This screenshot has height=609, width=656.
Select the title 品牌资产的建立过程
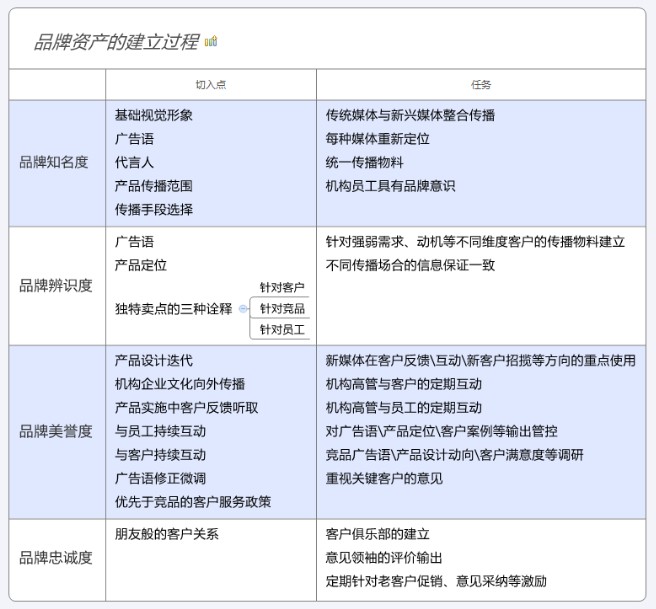tap(116, 41)
